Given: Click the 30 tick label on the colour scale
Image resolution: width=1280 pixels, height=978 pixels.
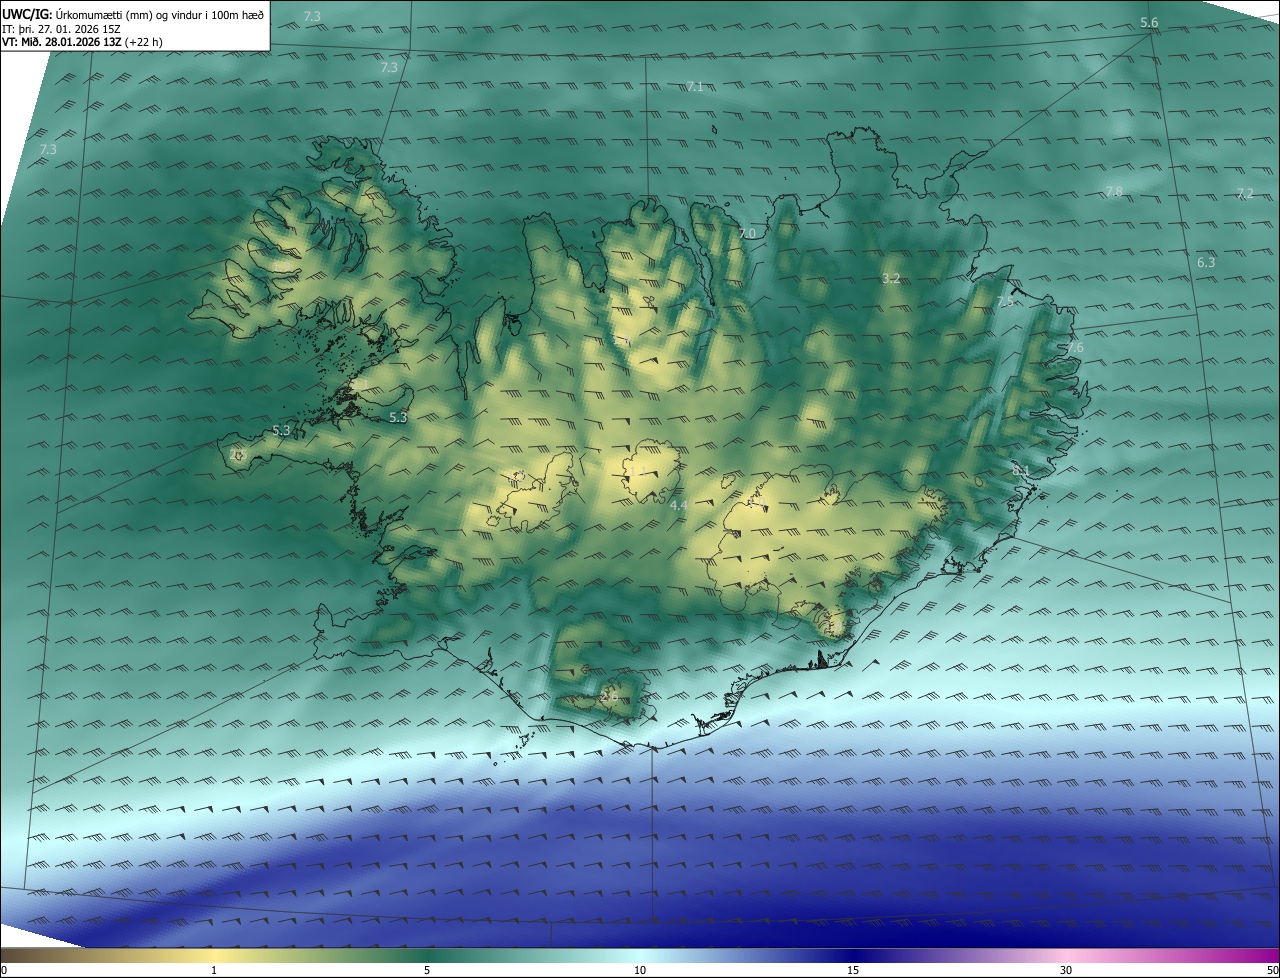Looking at the screenshot, I should pyautogui.click(x=1066, y=970).
